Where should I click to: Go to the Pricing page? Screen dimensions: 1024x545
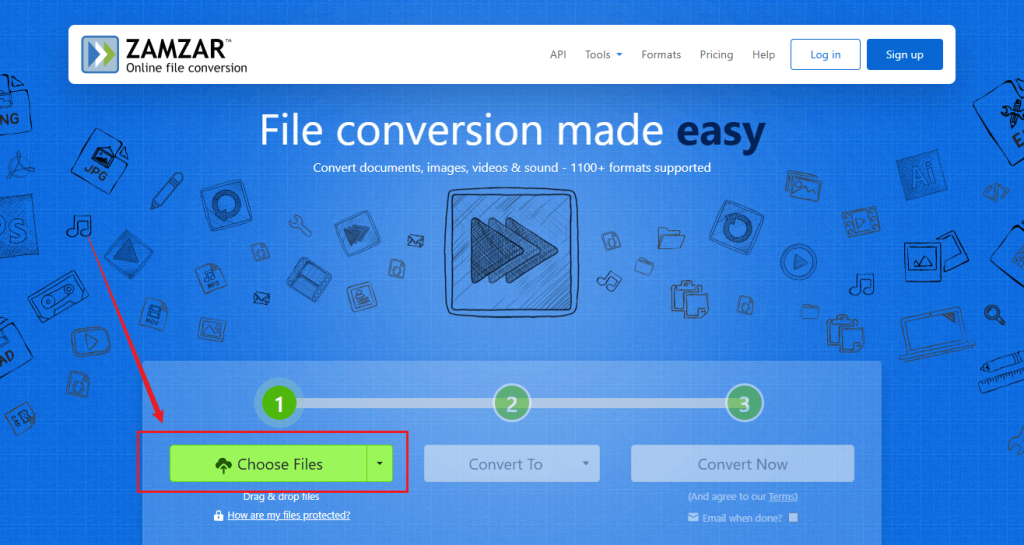[716, 55]
